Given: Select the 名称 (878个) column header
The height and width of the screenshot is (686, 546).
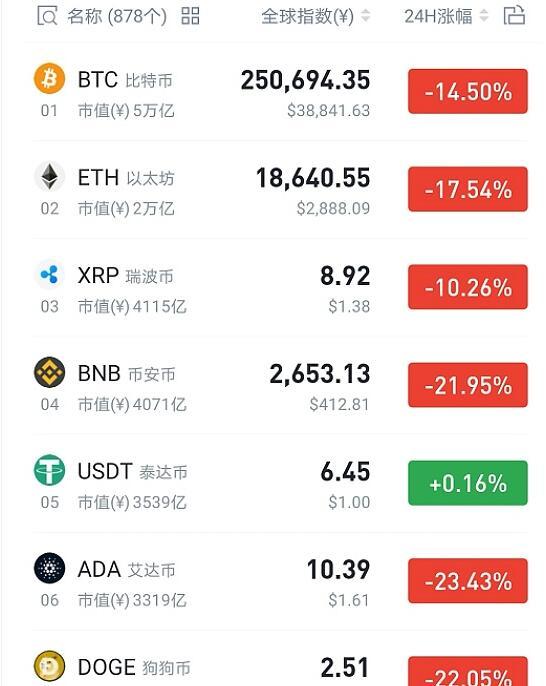Looking at the screenshot, I should click(x=117, y=17).
